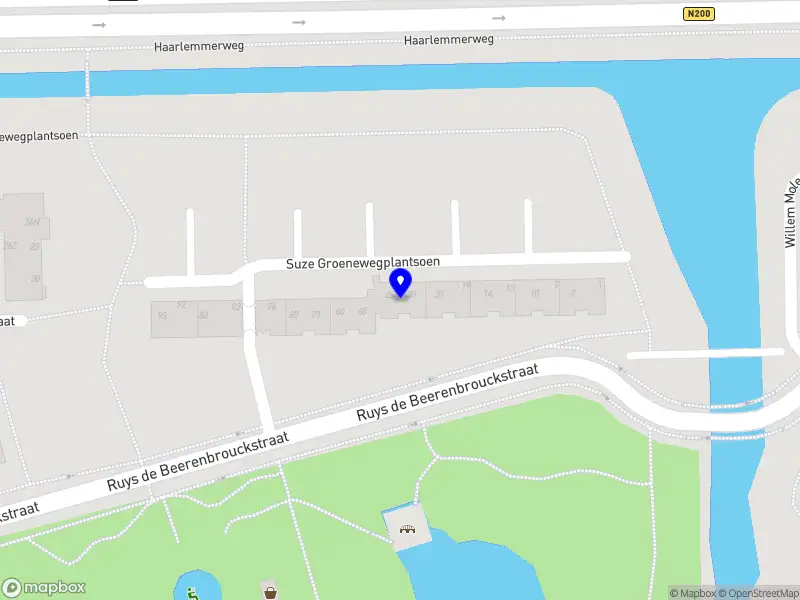Click the Suze Groenewegplantsoen street label

coord(363,263)
